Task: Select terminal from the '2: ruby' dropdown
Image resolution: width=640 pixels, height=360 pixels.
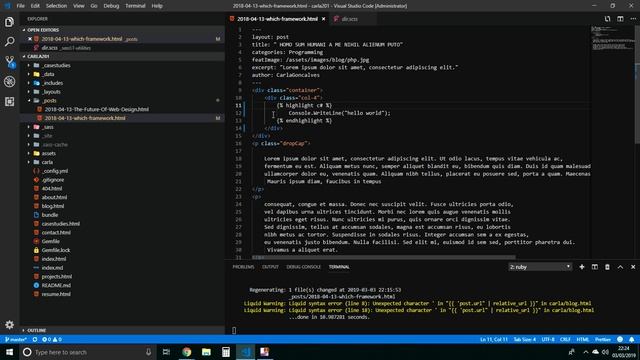Action: click(540, 267)
